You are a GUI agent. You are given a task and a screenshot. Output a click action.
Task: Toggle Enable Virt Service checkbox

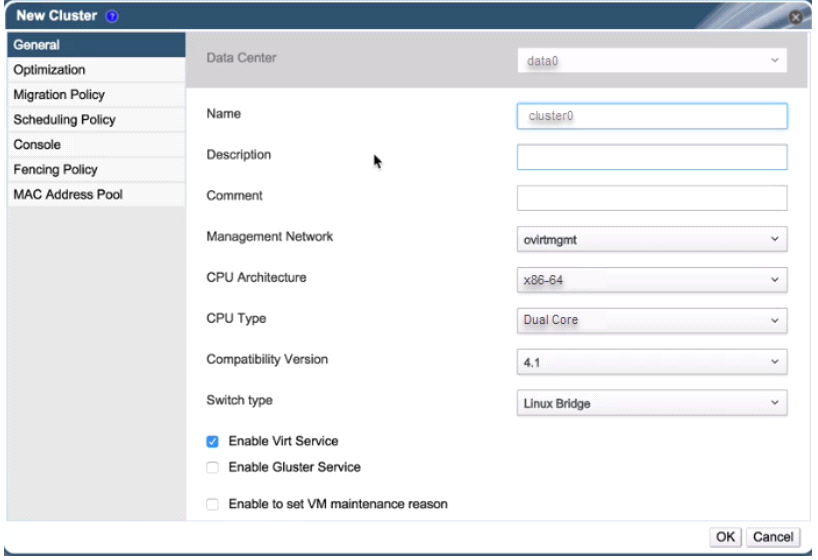(212, 442)
